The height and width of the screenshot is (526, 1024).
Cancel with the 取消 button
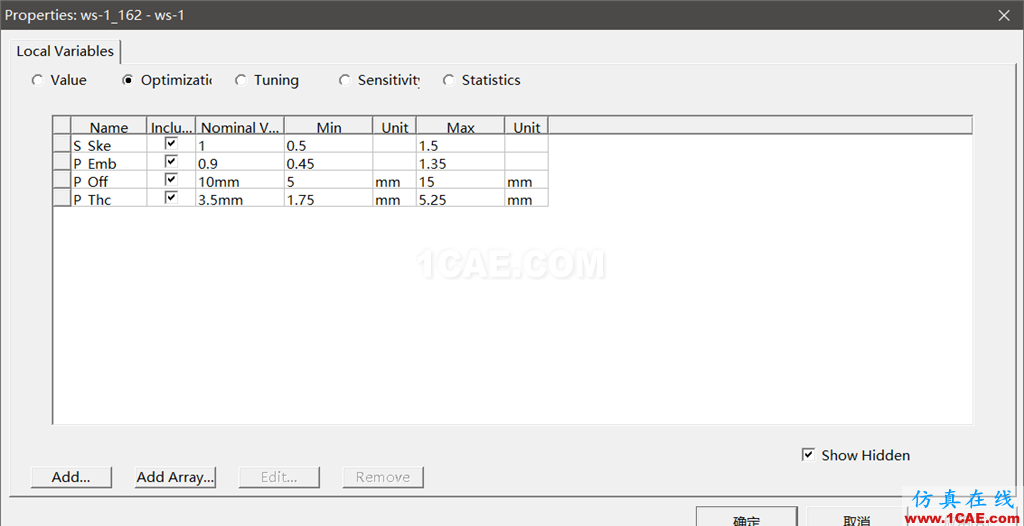856,517
